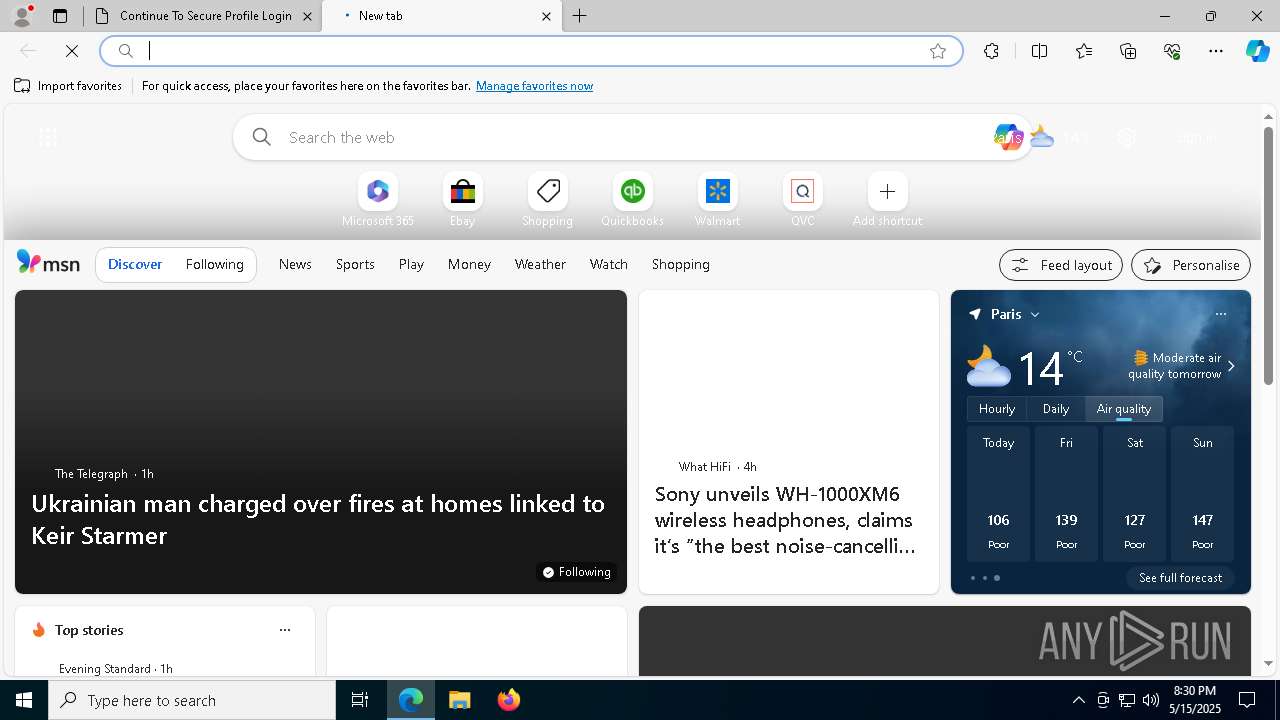Click the Copilot icon in the search box
Image resolution: width=1280 pixels, height=720 pixels.
point(1007,137)
